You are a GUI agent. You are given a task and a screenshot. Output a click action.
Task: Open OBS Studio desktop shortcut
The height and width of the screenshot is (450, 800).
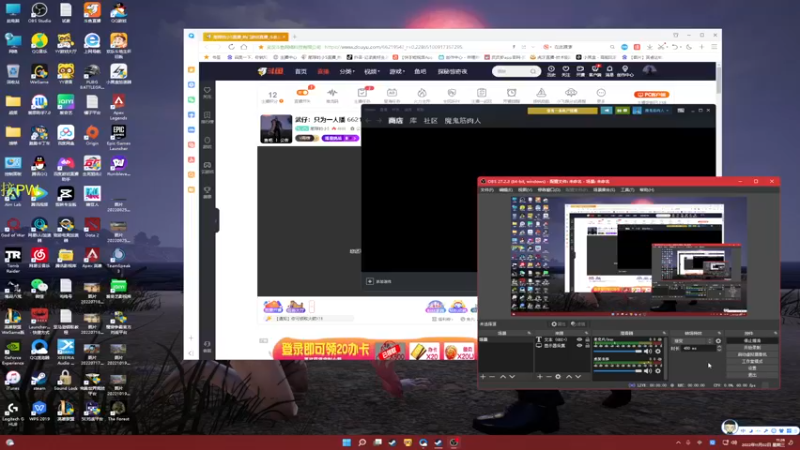(39, 13)
